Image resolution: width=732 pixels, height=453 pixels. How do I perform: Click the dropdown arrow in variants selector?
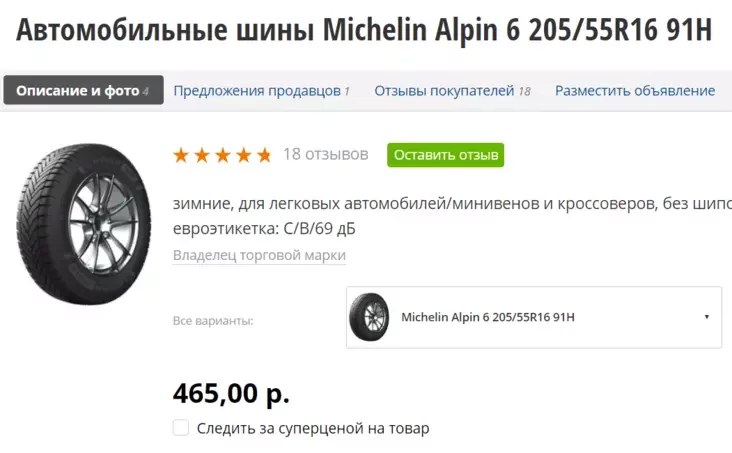point(707,317)
